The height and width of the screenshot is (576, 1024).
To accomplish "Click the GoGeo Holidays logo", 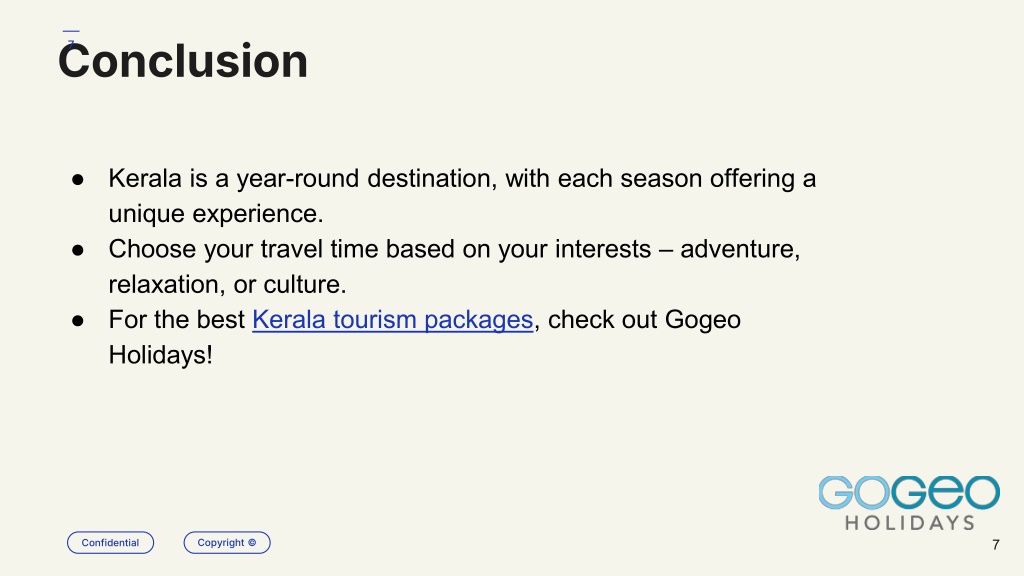I will (x=909, y=502).
